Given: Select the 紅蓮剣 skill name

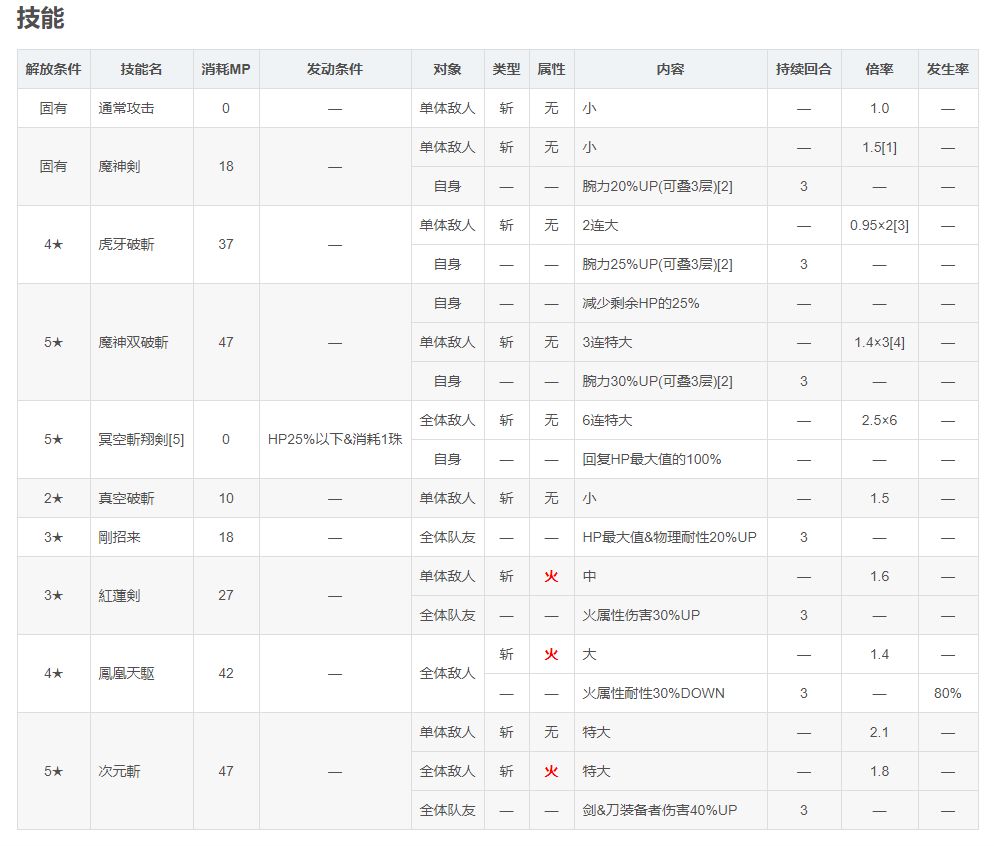Looking at the screenshot, I should [x=119, y=596].
